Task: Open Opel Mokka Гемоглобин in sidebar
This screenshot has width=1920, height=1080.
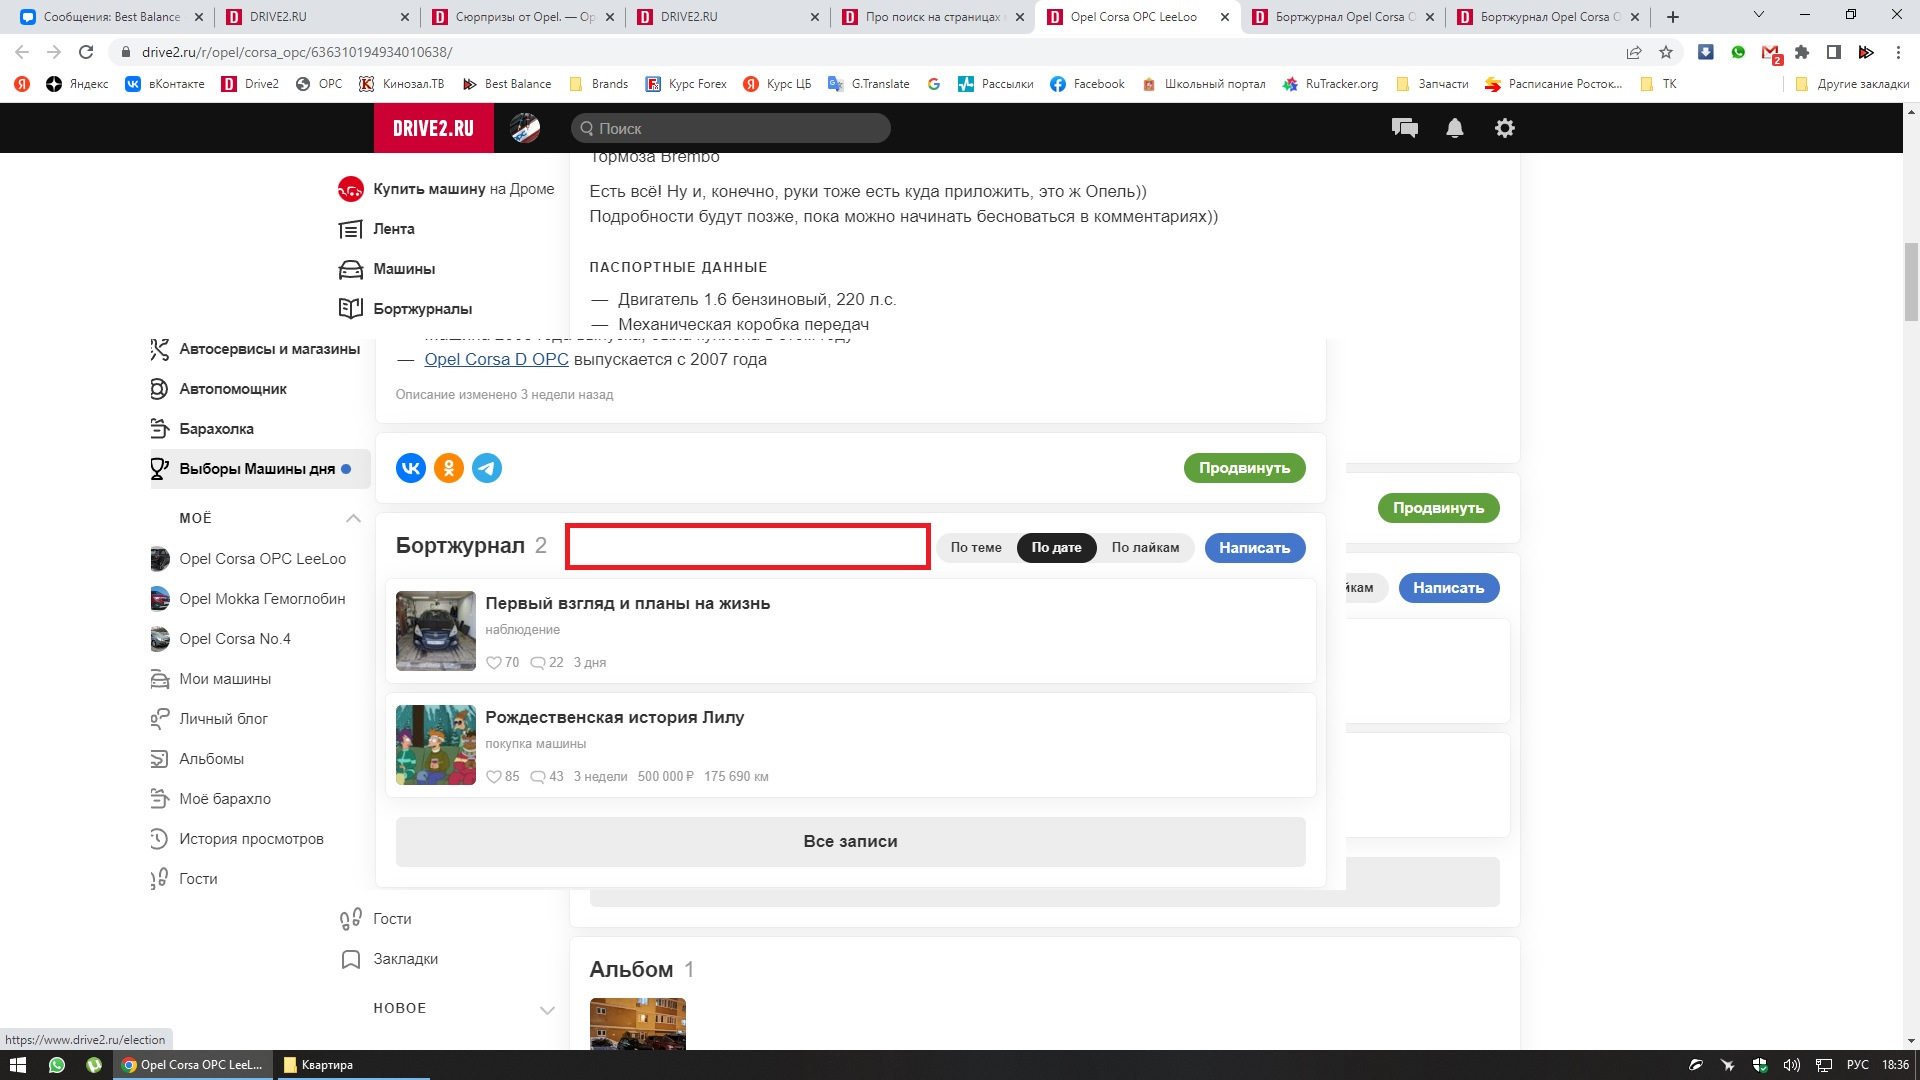Action: [x=262, y=599]
